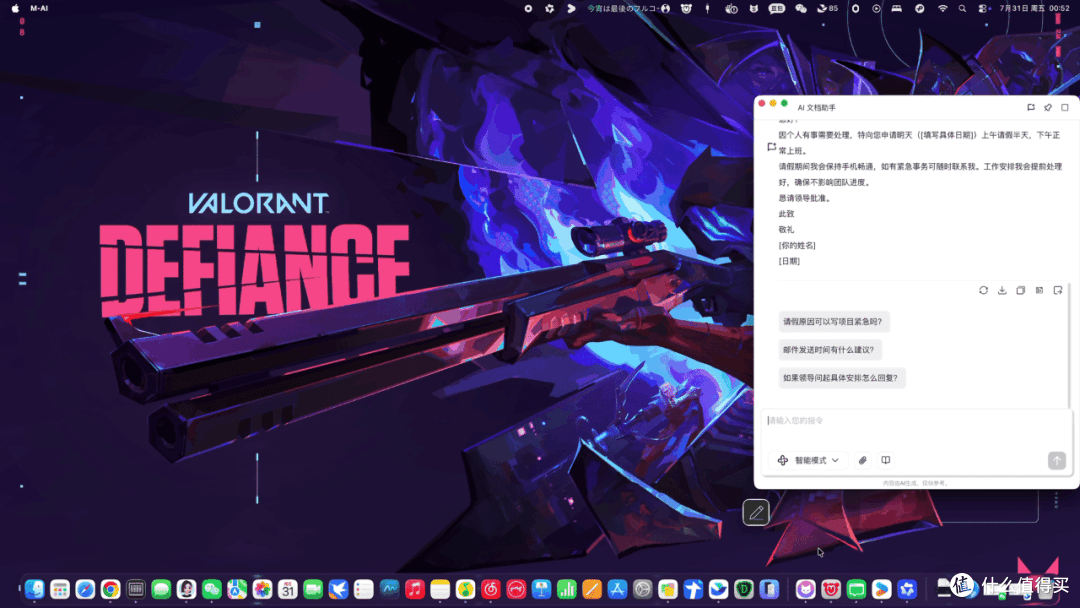Select suggestion 邮件发送时间有什么建议?
1080x608 pixels.
pyautogui.click(x=829, y=350)
